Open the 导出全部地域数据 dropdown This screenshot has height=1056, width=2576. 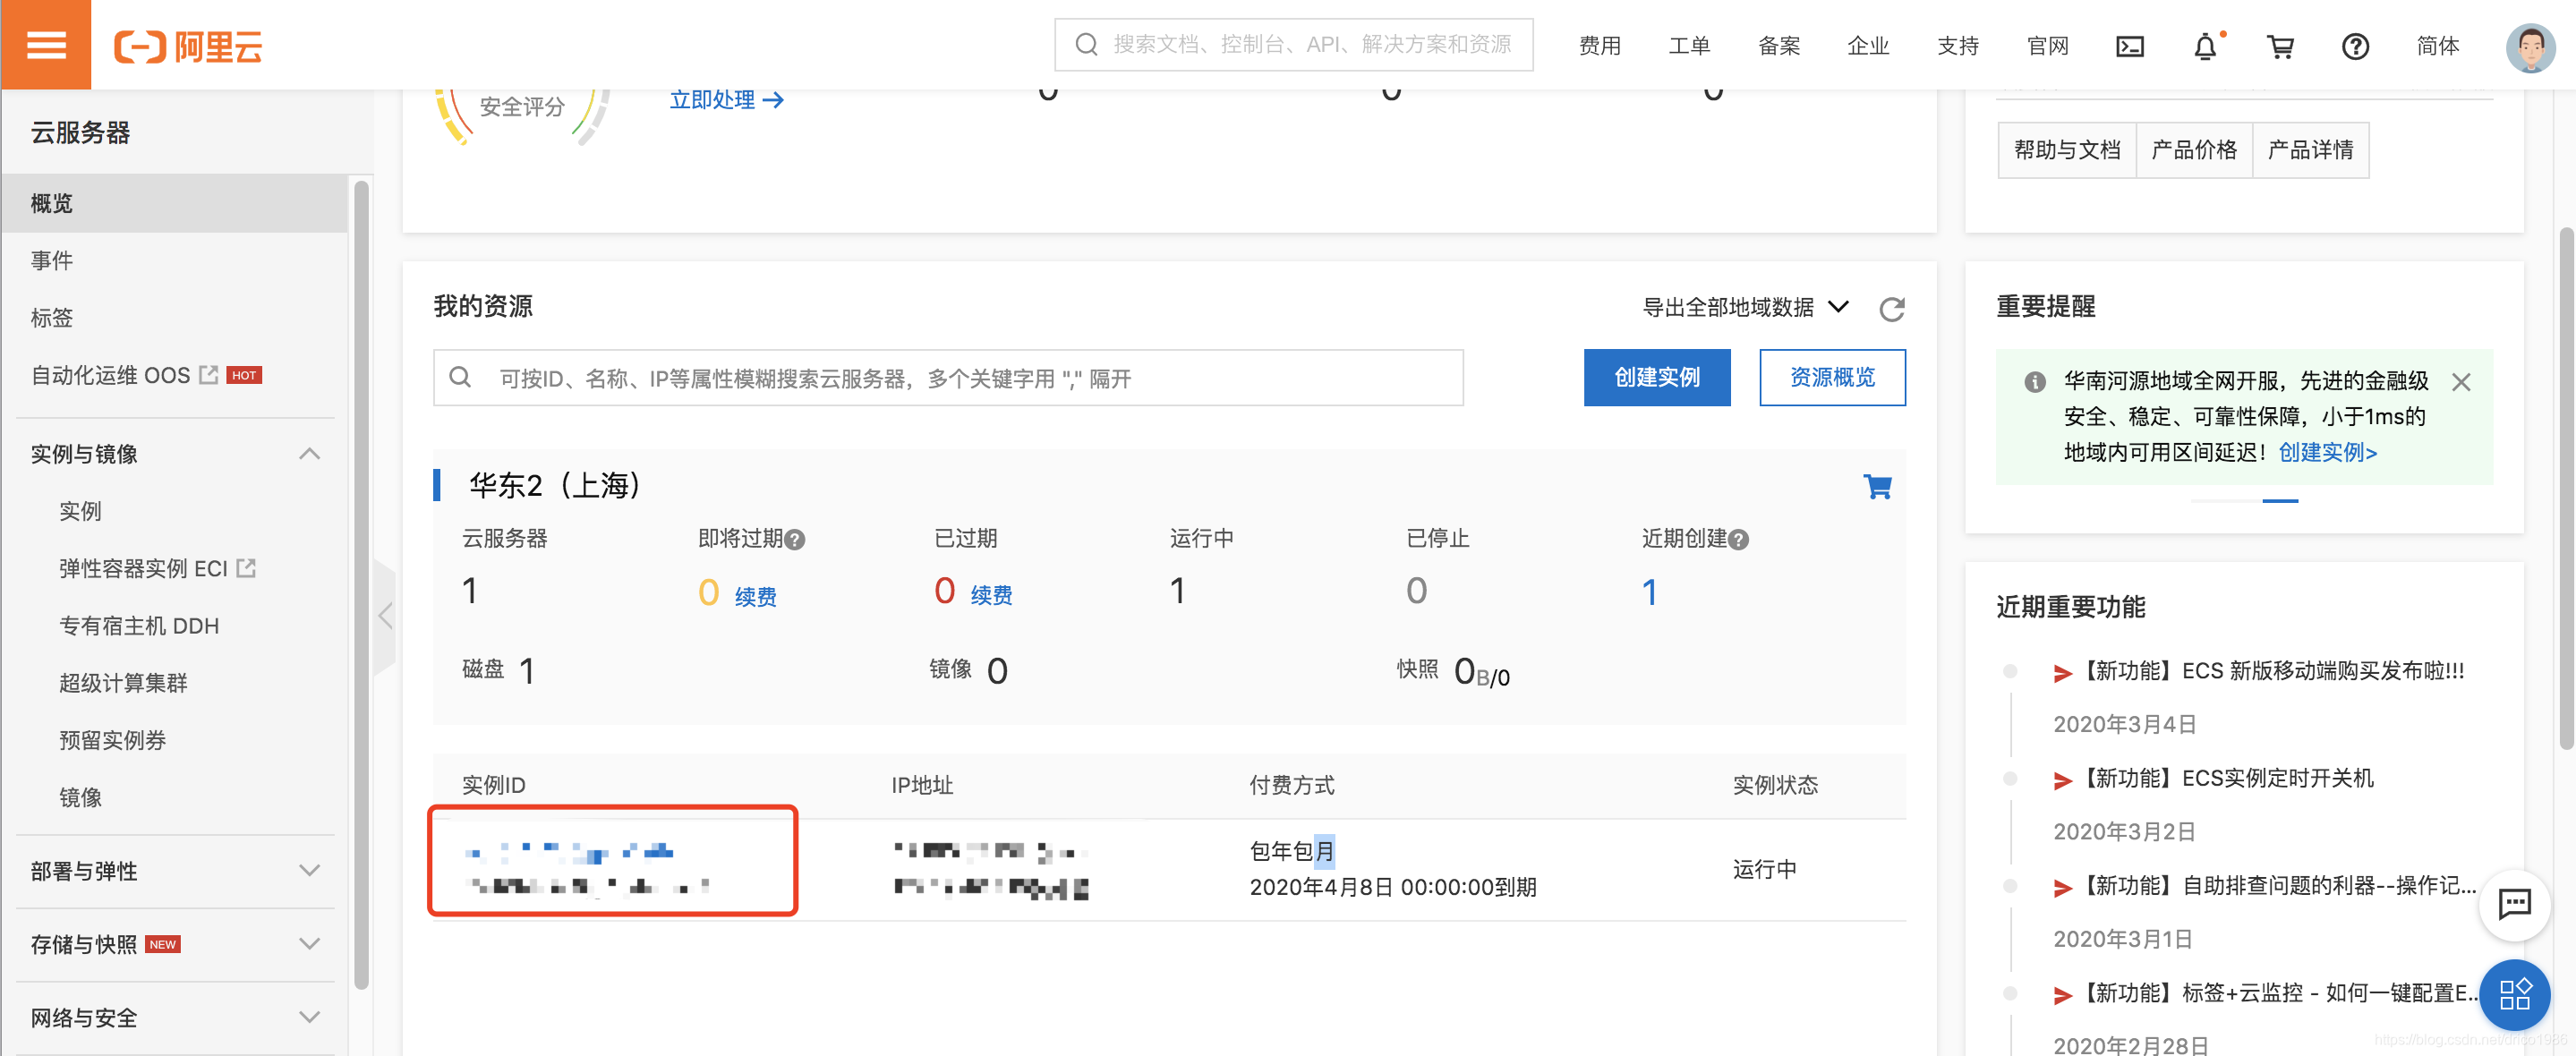pyautogui.click(x=1746, y=307)
